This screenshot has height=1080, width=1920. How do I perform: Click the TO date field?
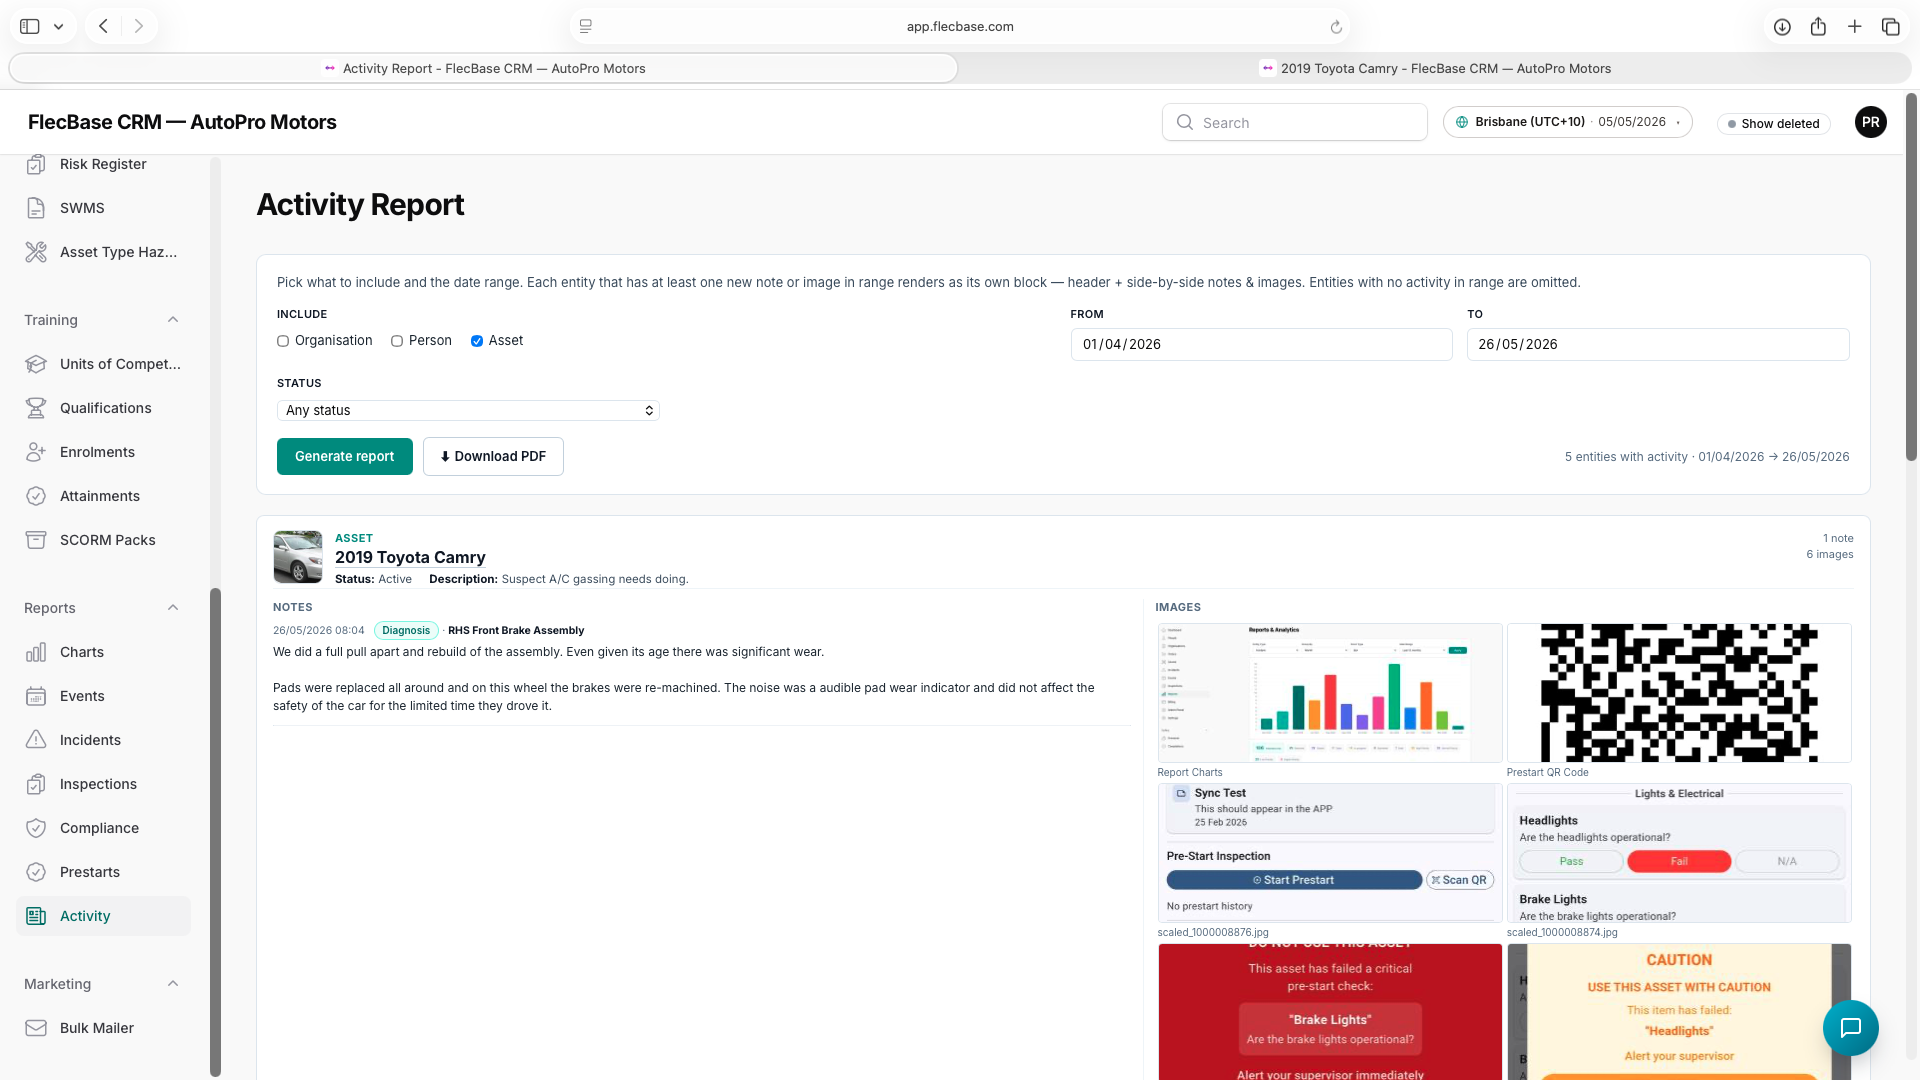(1658, 344)
